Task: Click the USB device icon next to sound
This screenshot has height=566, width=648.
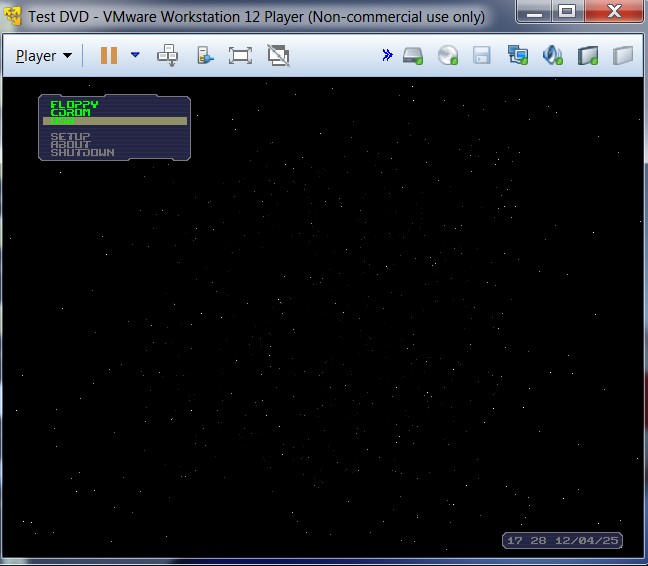Action: coord(588,56)
